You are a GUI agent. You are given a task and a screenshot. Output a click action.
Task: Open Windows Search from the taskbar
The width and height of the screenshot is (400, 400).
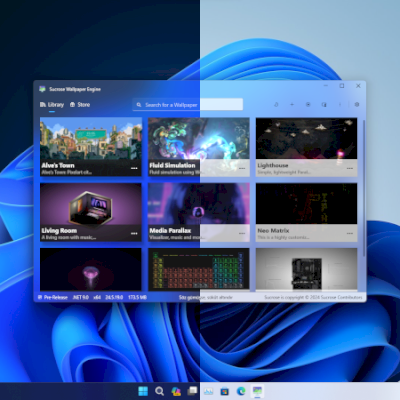coord(159,391)
